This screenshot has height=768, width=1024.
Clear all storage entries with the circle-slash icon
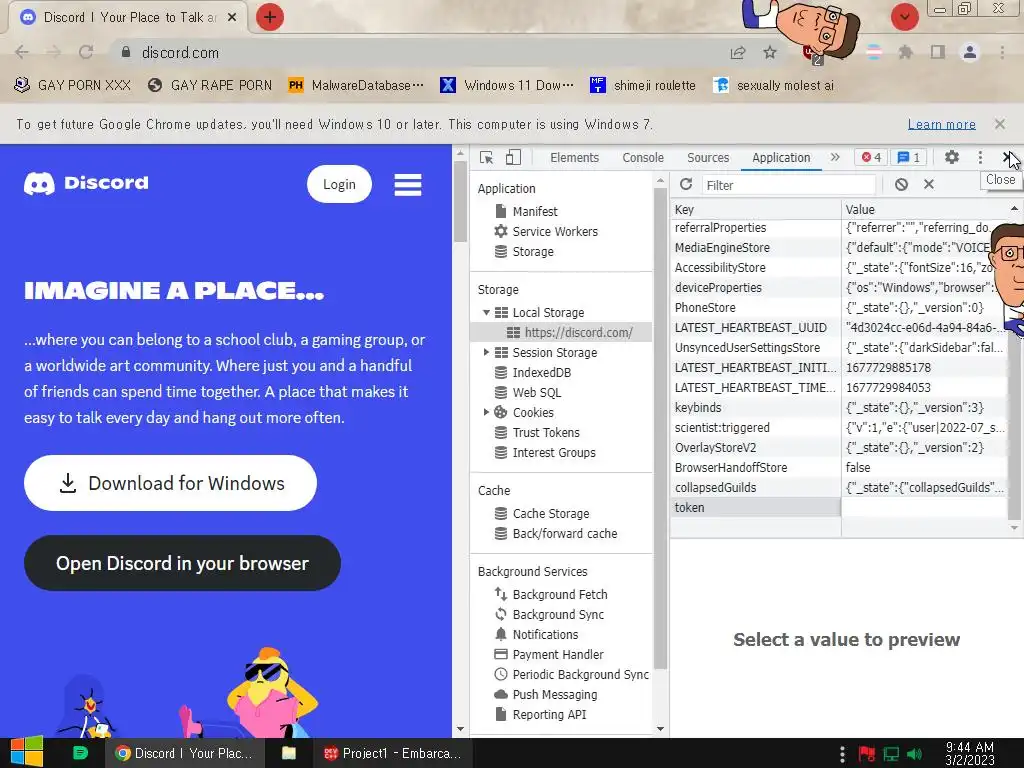[901, 185]
